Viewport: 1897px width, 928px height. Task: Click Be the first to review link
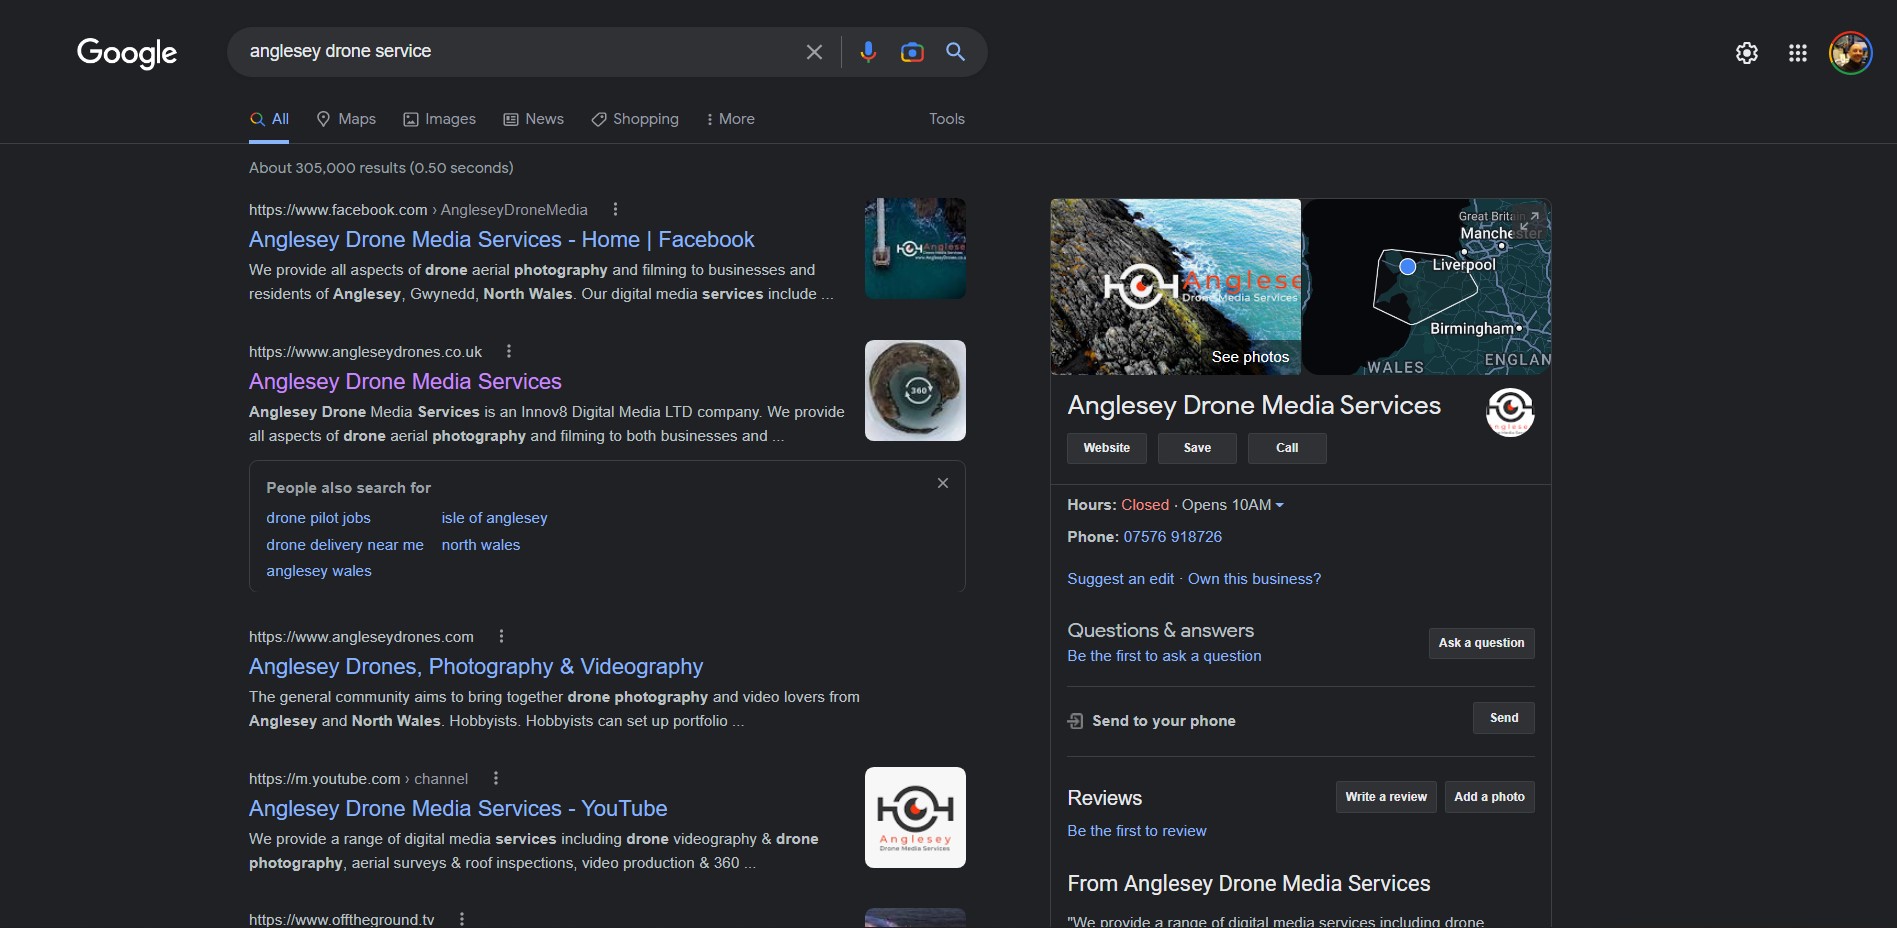click(1137, 831)
